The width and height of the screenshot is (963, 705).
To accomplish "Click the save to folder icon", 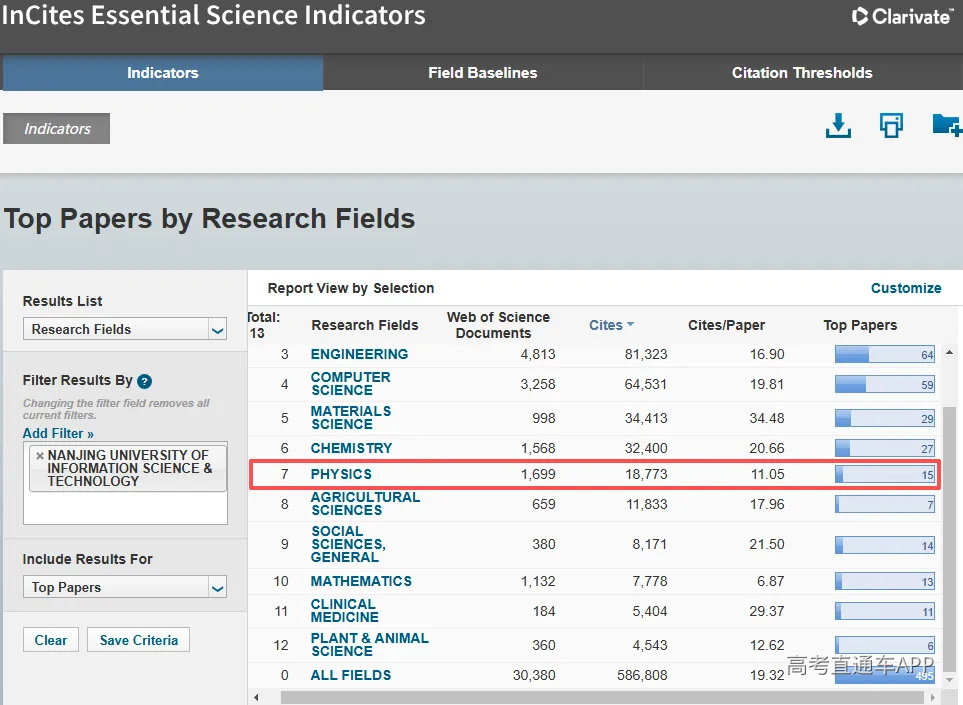I will point(946,125).
